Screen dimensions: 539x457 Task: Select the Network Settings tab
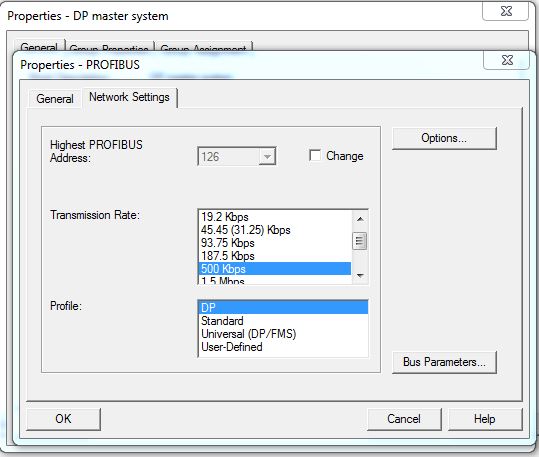point(129,97)
